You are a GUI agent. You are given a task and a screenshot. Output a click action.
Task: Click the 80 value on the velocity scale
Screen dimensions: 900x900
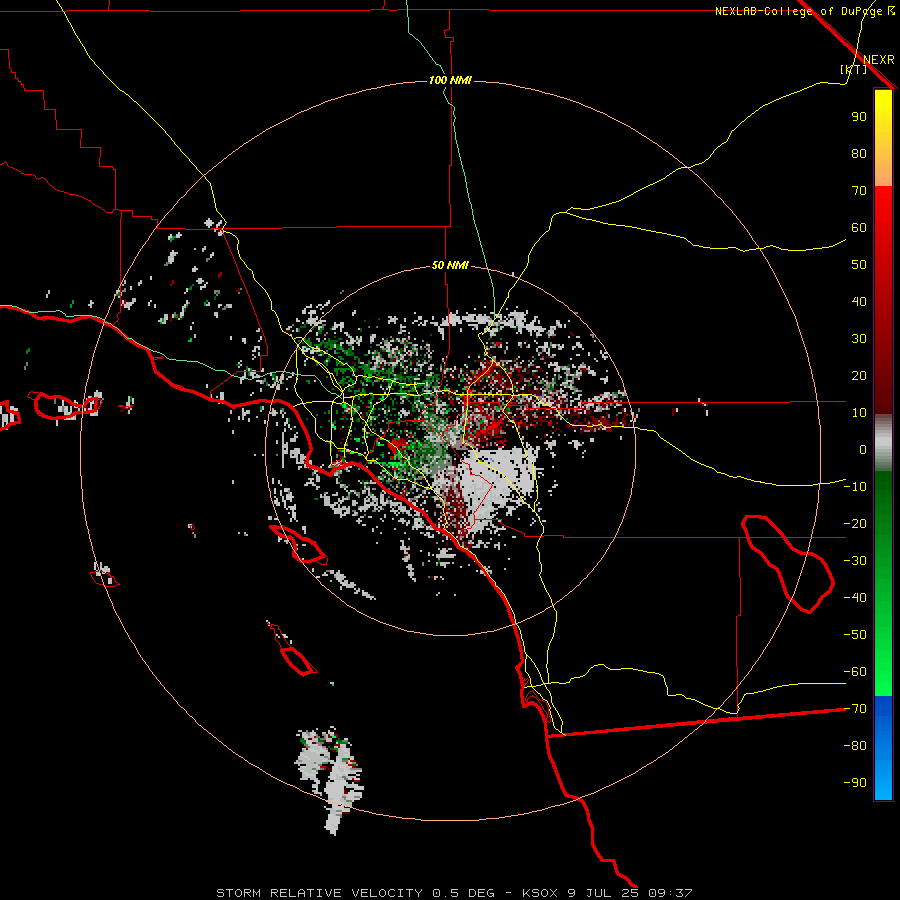[x=859, y=154]
